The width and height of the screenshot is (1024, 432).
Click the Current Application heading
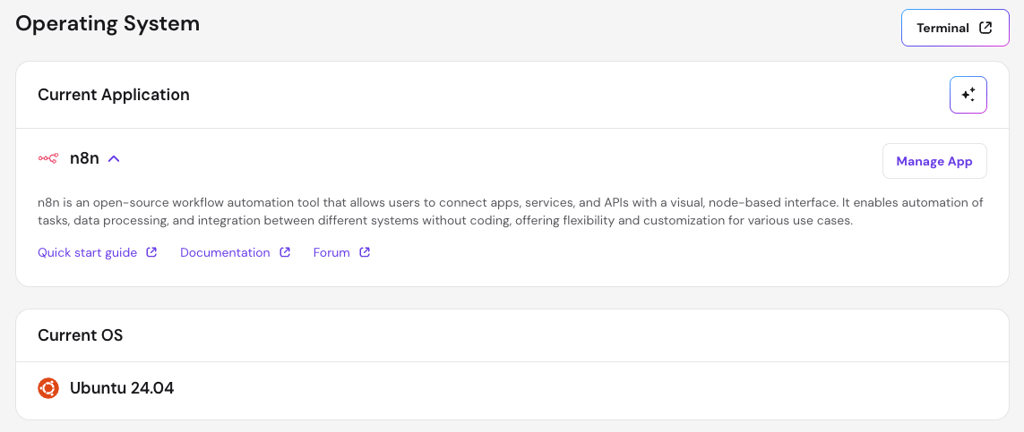pos(114,95)
